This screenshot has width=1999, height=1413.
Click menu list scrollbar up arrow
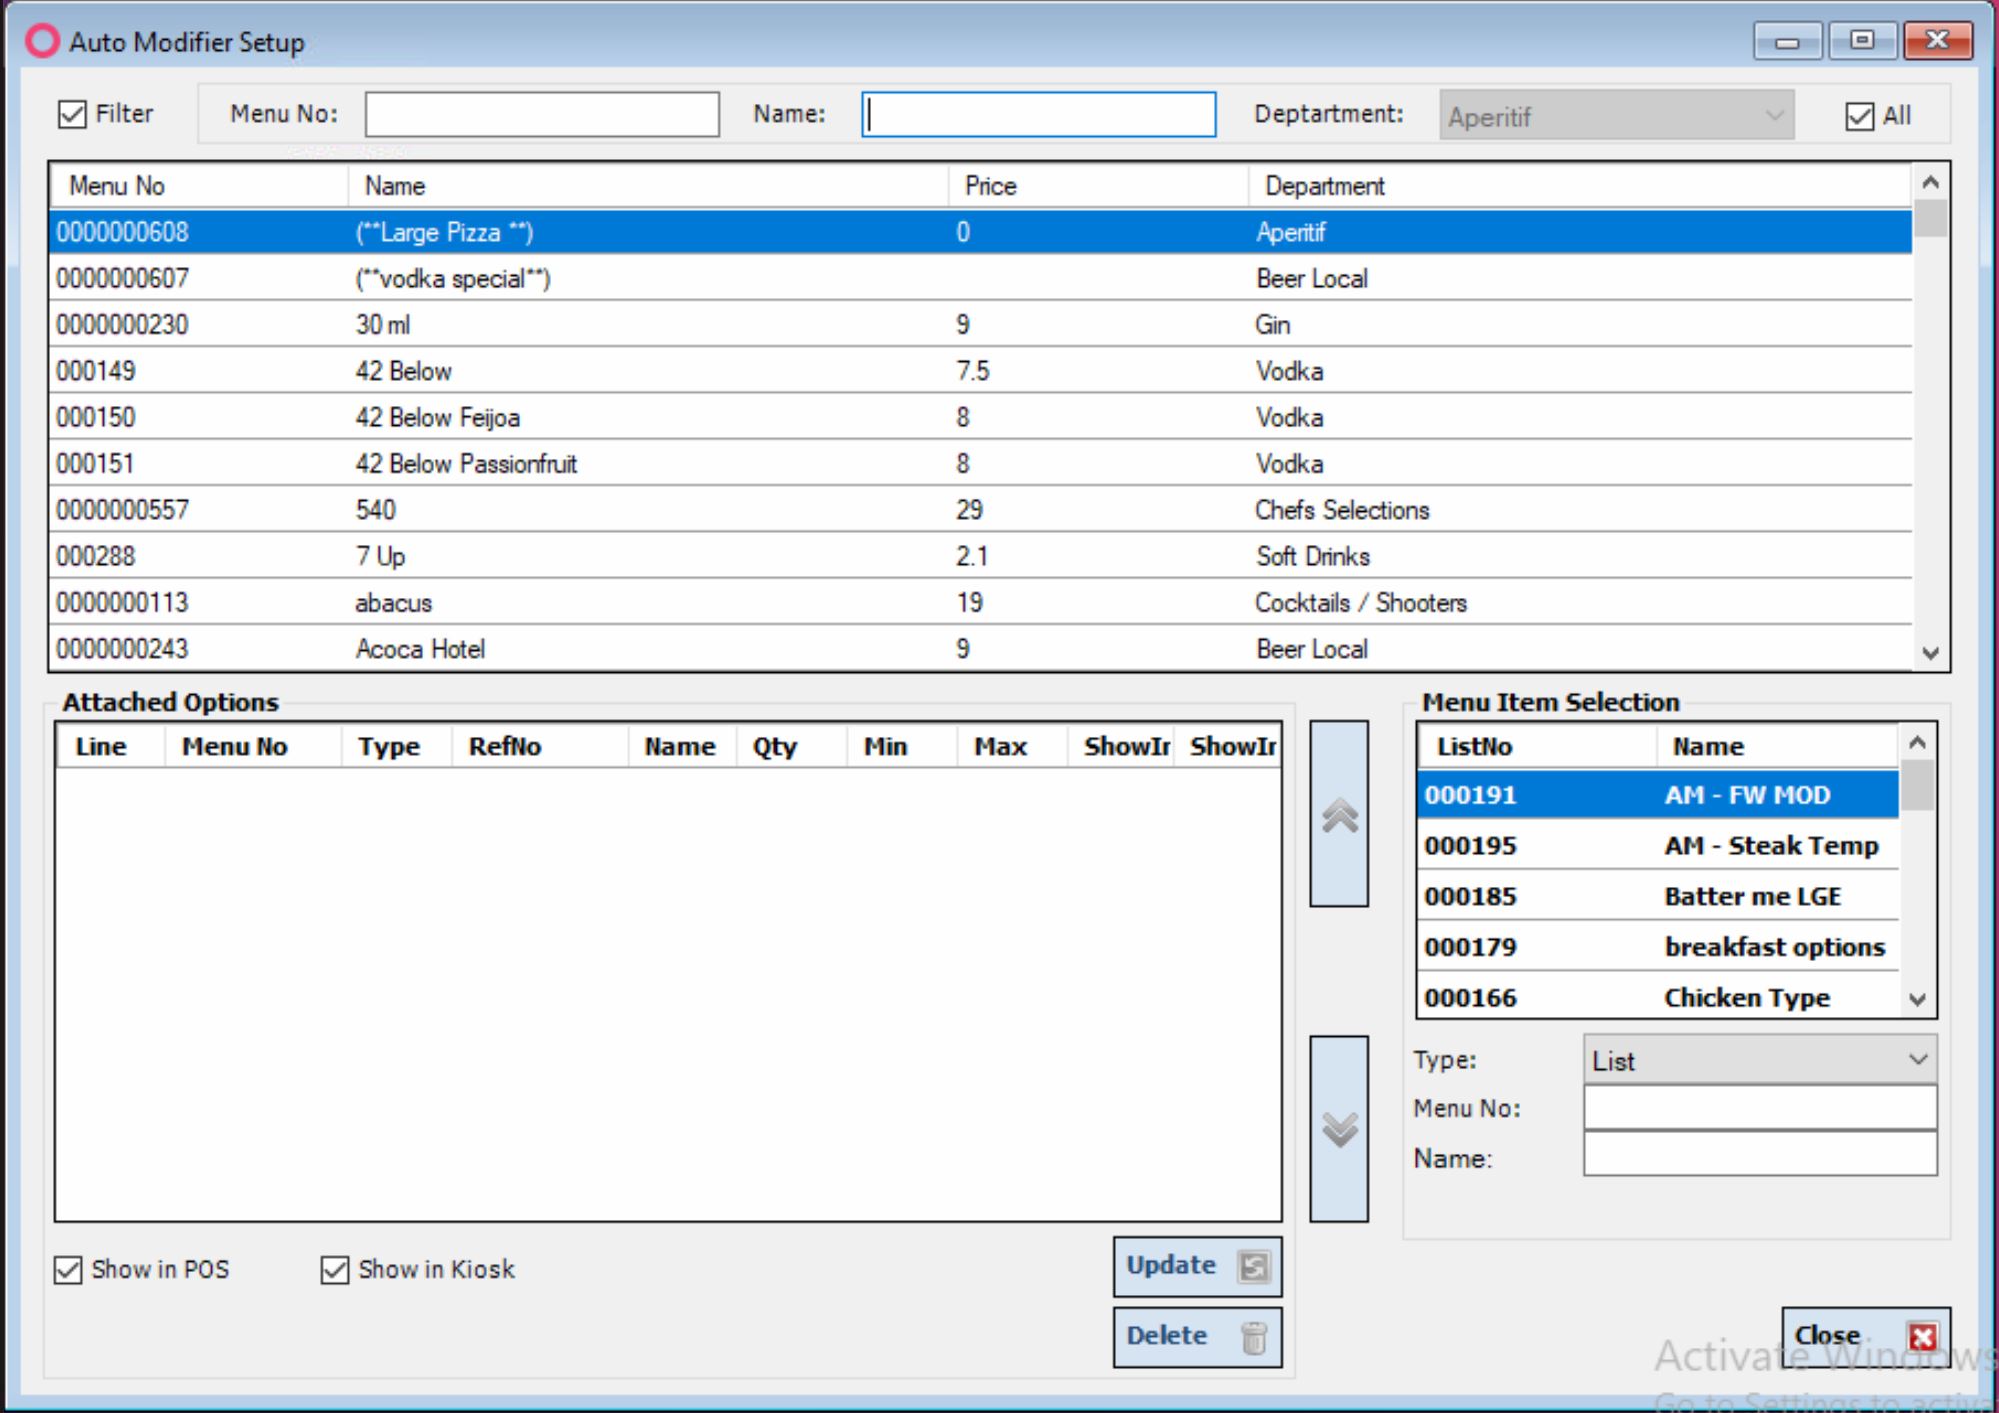(x=1930, y=182)
